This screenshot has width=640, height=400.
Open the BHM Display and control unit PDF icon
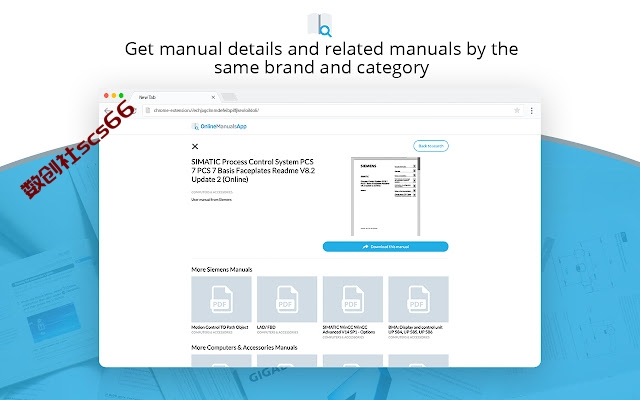(418, 299)
